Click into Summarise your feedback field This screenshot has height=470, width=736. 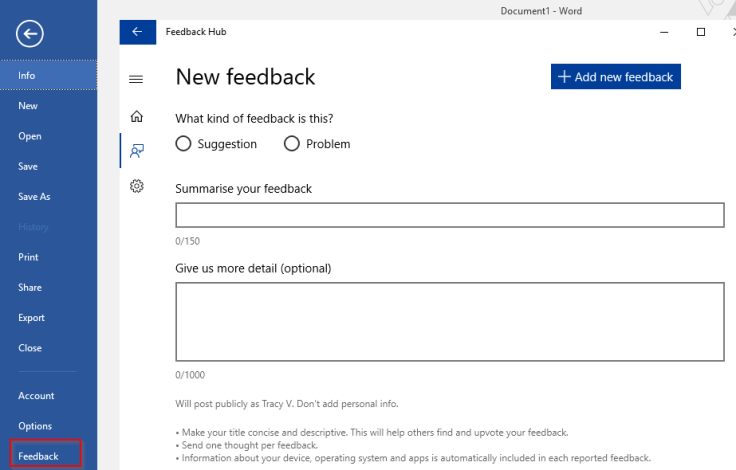450,215
